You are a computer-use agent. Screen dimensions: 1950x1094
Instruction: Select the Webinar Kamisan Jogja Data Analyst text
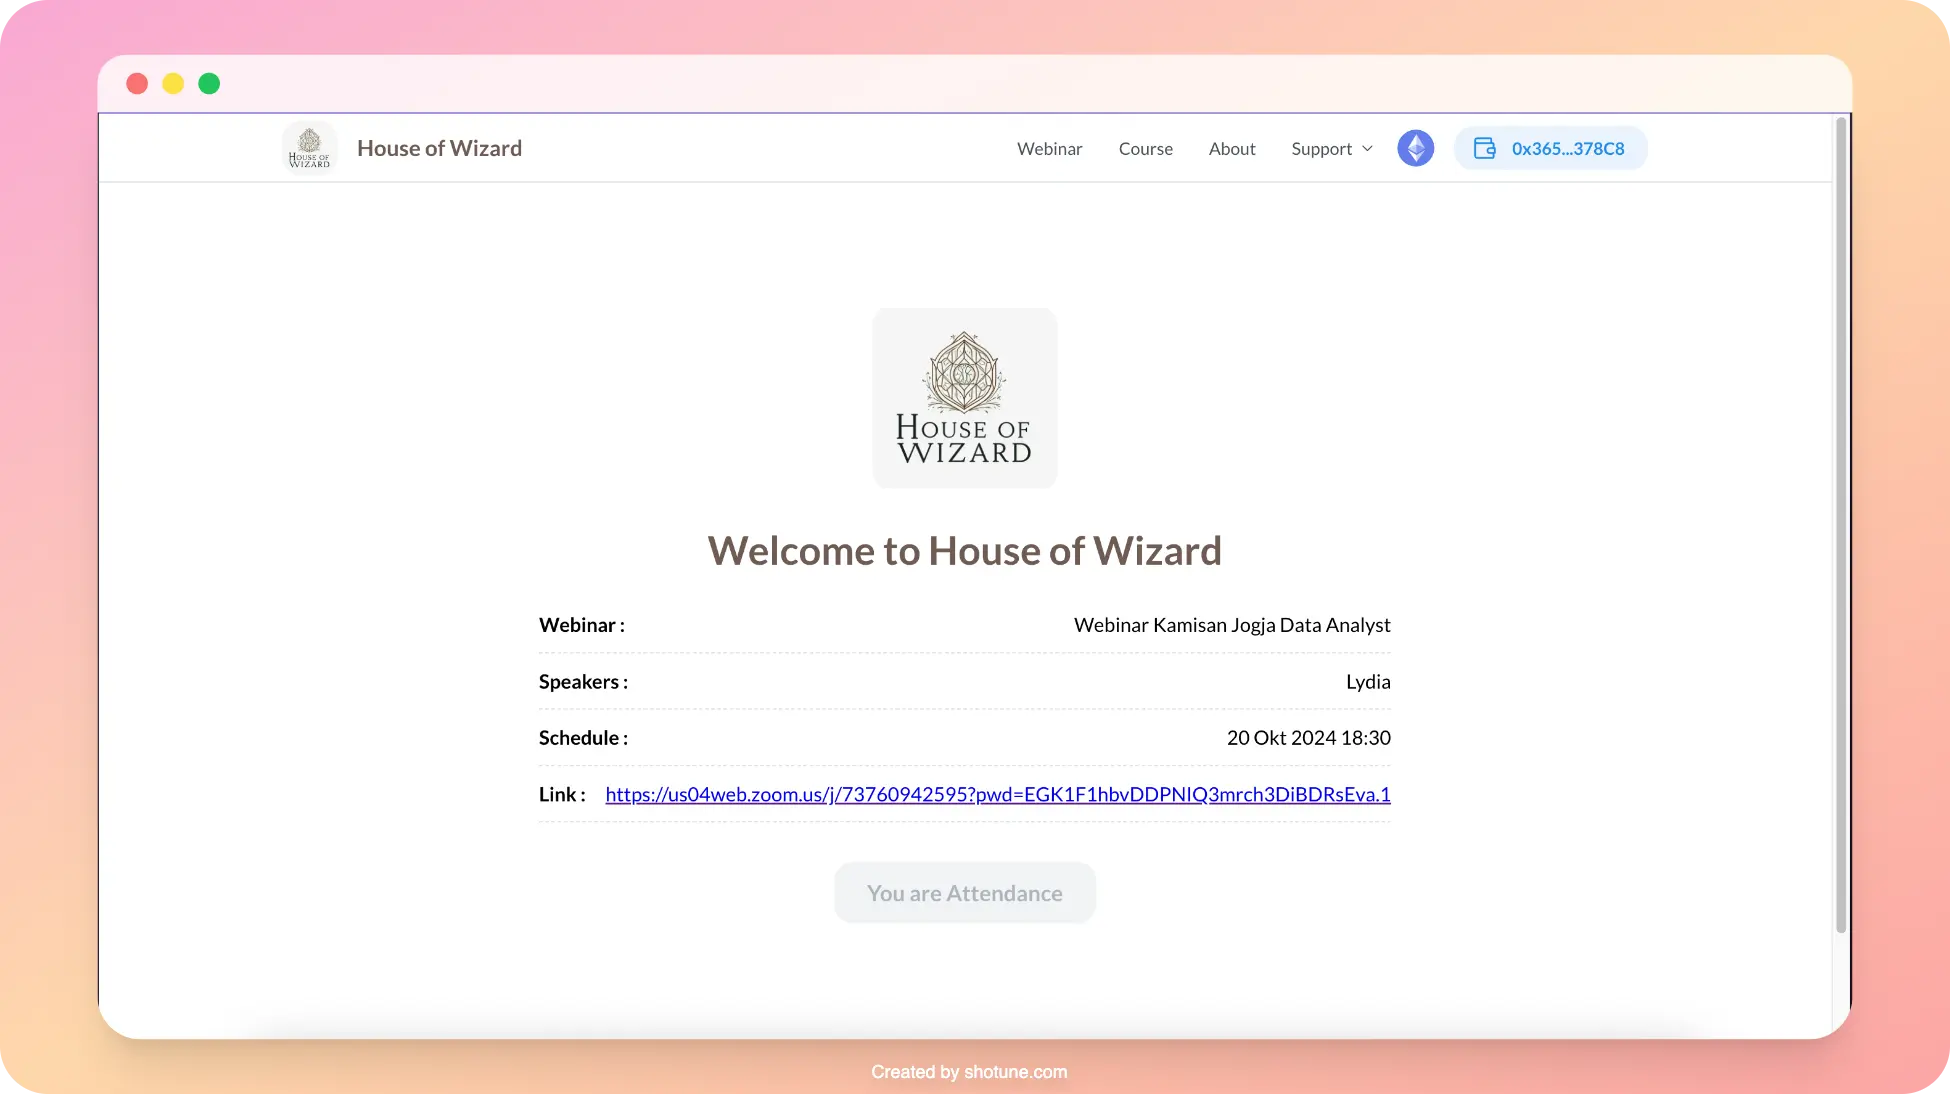(1232, 625)
